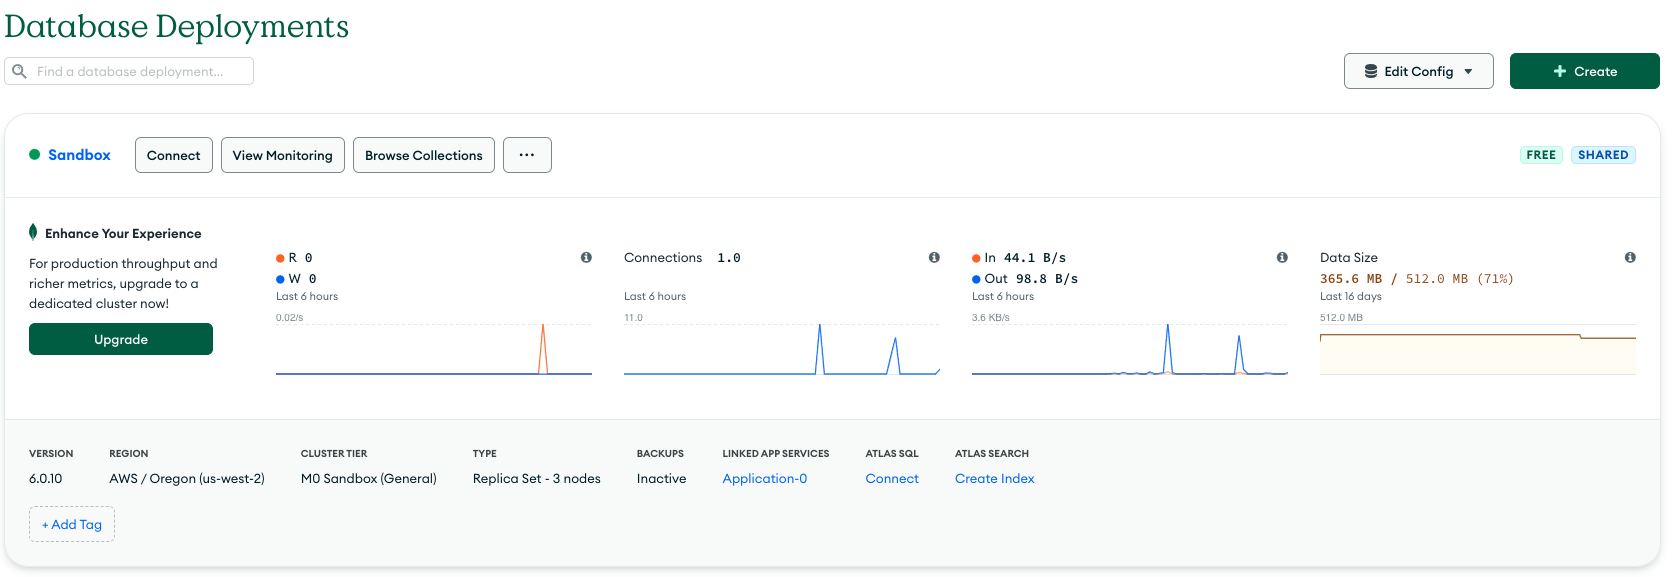Click the Atlas SQL Connect link

point(891,479)
